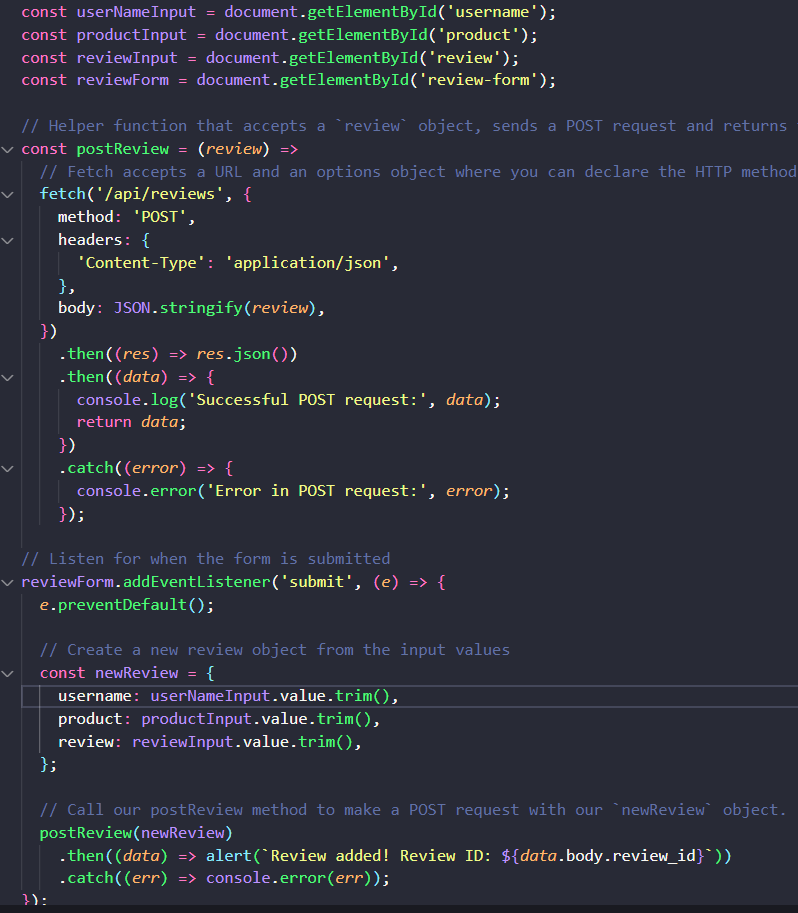Click the 'POST' method string
Image resolution: width=798 pixels, height=913 pixels.
click(x=160, y=217)
